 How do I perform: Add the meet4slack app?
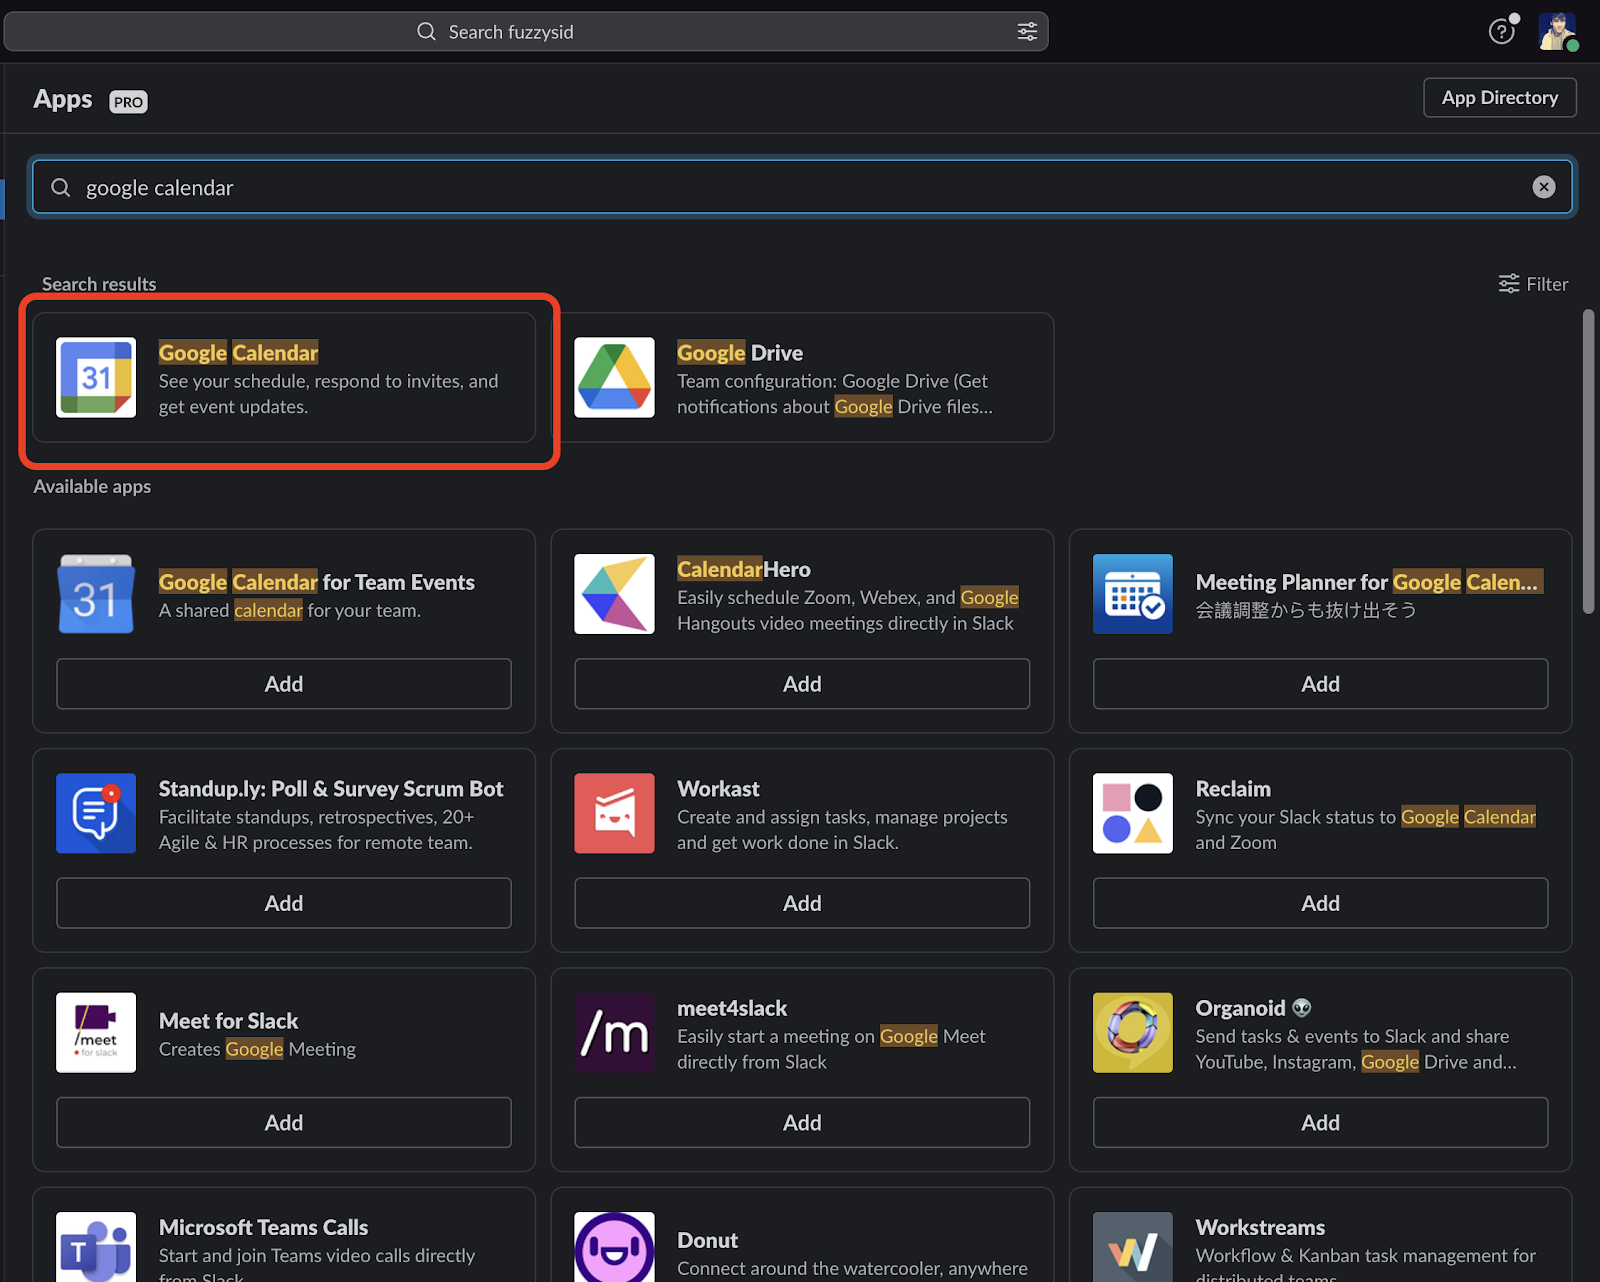(x=802, y=1122)
